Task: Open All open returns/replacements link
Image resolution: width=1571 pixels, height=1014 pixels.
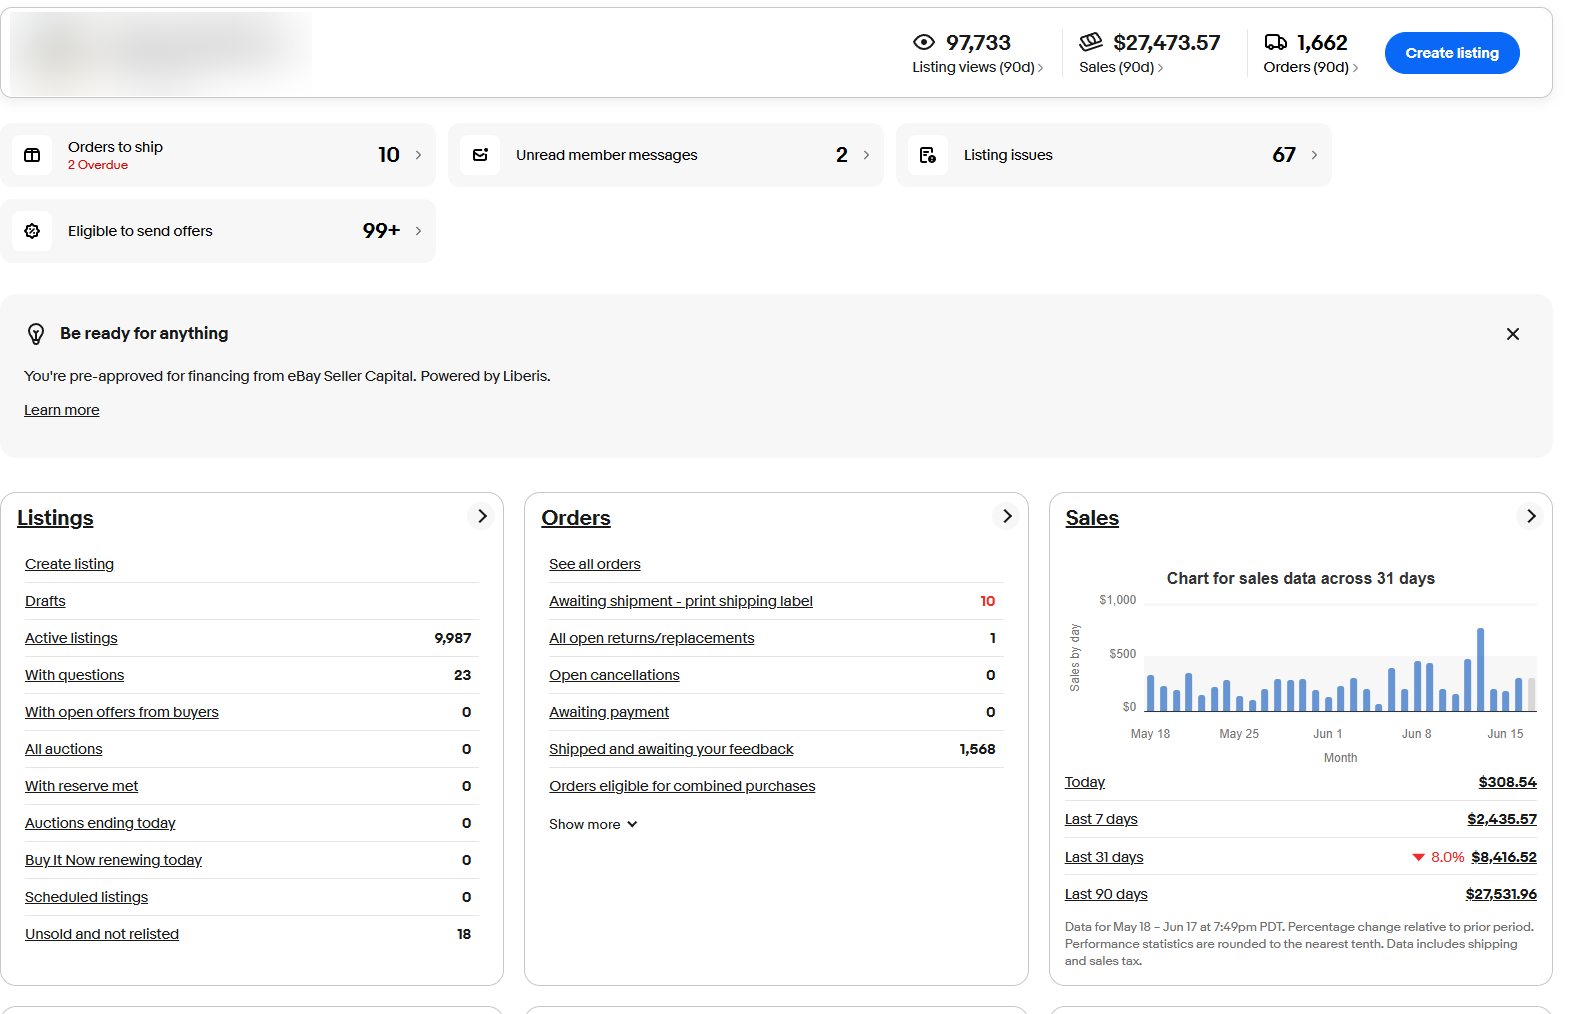Action: [x=652, y=638]
